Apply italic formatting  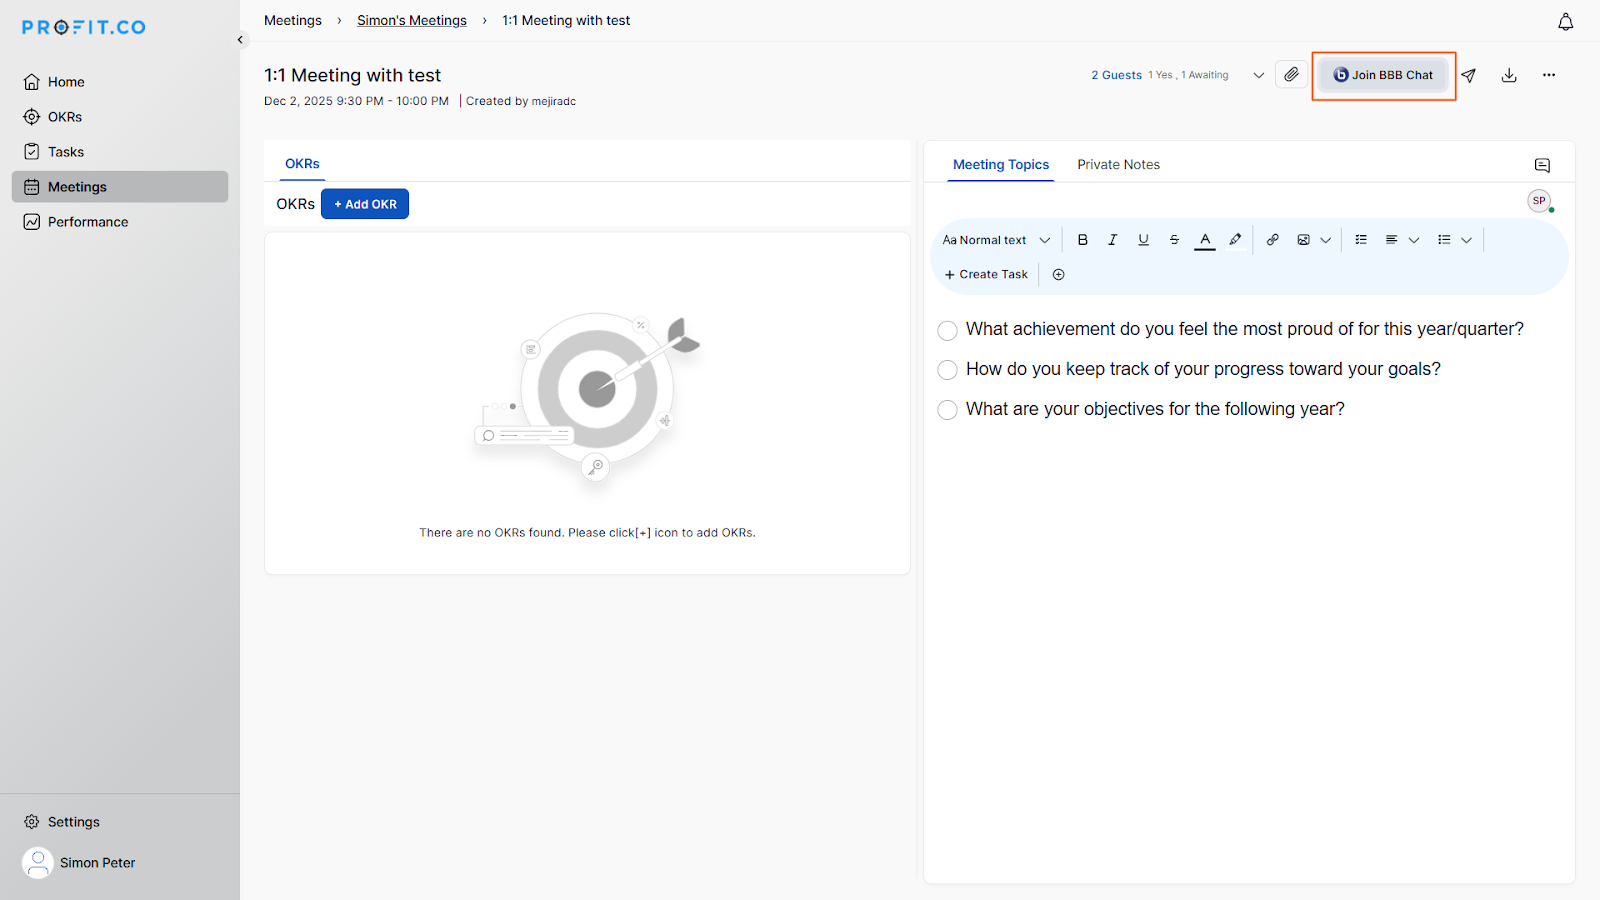pos(1112,240)
